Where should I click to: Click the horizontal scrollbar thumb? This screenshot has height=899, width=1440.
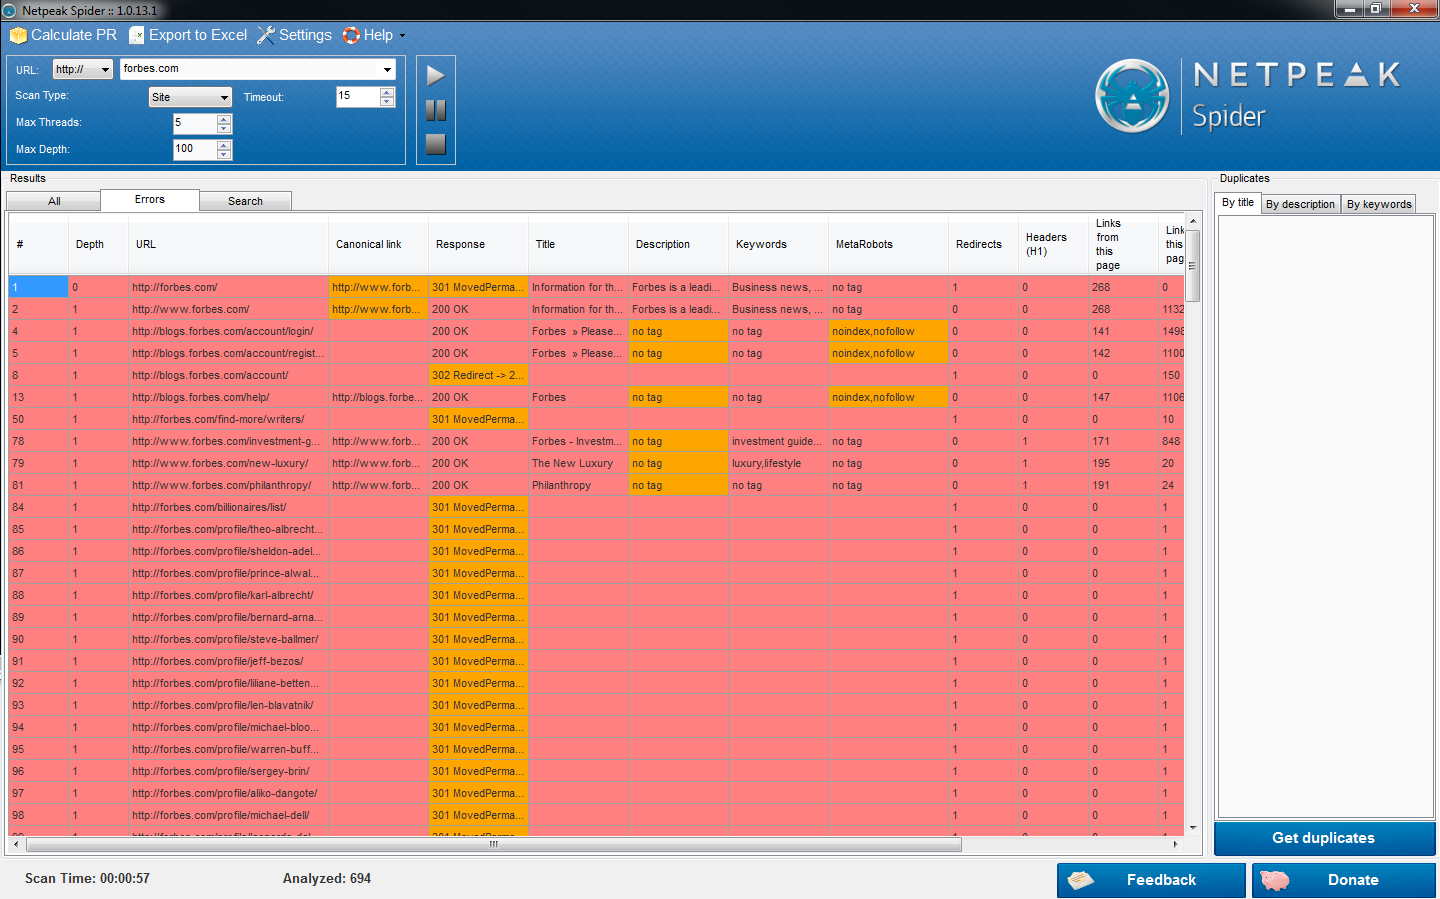coord(492,845)
